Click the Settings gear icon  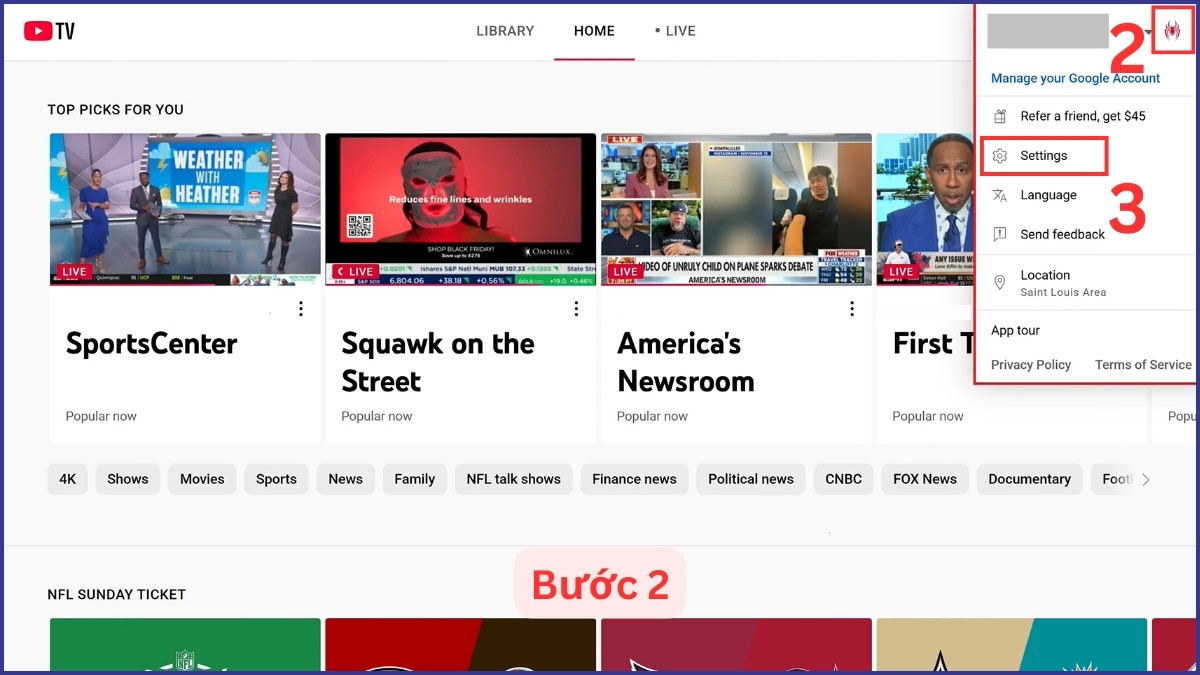[999, 156]
